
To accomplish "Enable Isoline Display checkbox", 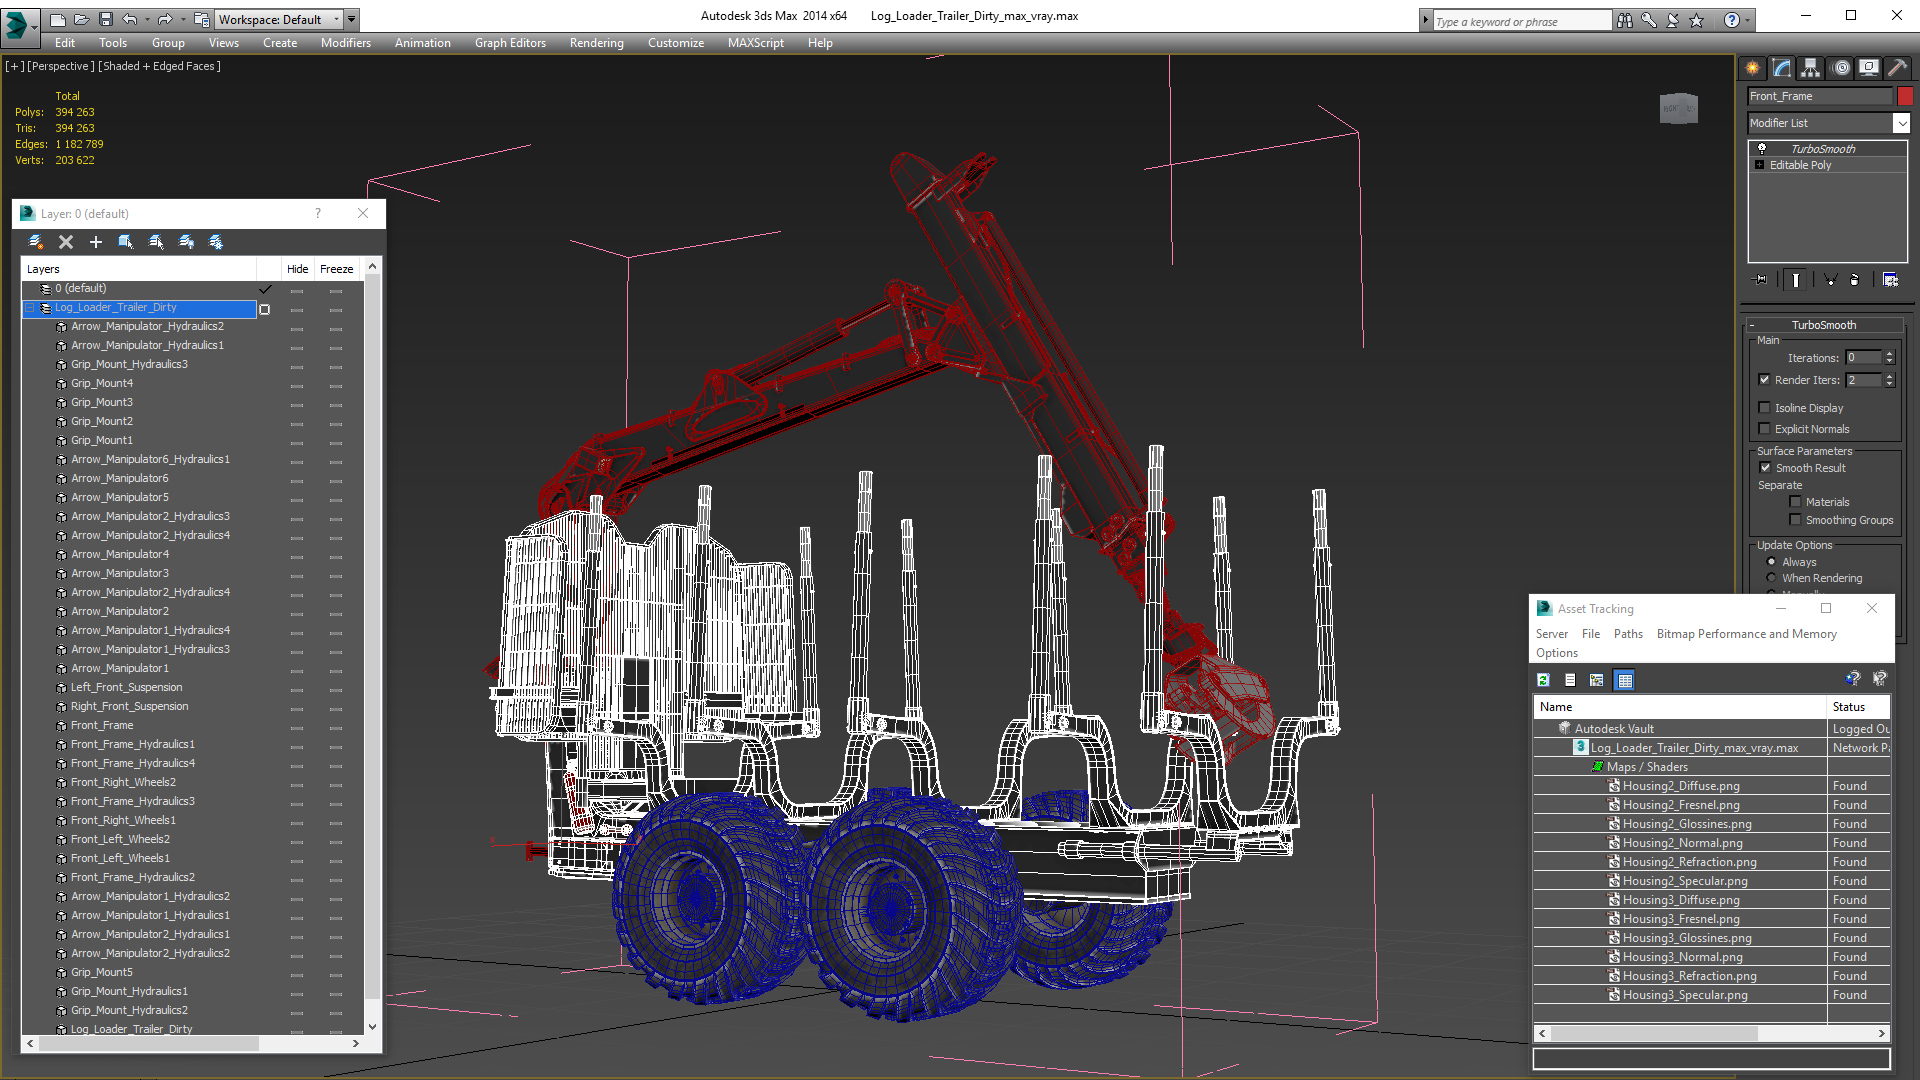I will tap(1765, 408).
